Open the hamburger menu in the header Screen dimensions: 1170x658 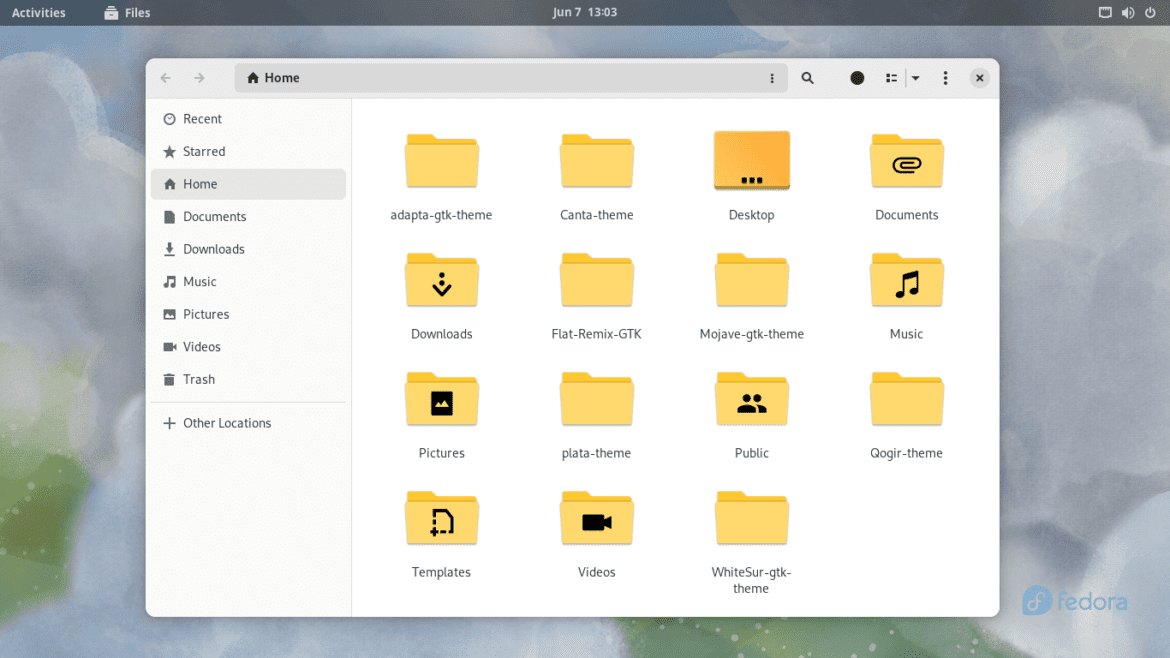point(945,77)
